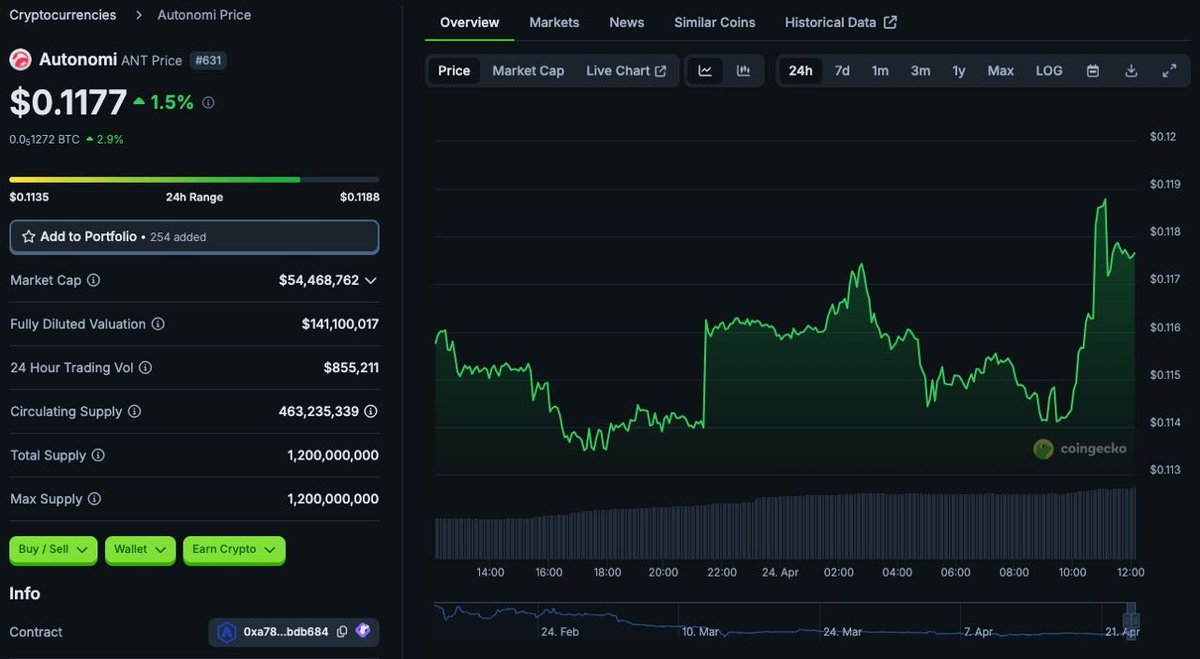Image resolution: width=1200 pixels, height=659 pixels.
Task: Select the Price chart mode
Action: tap(454, 71)
